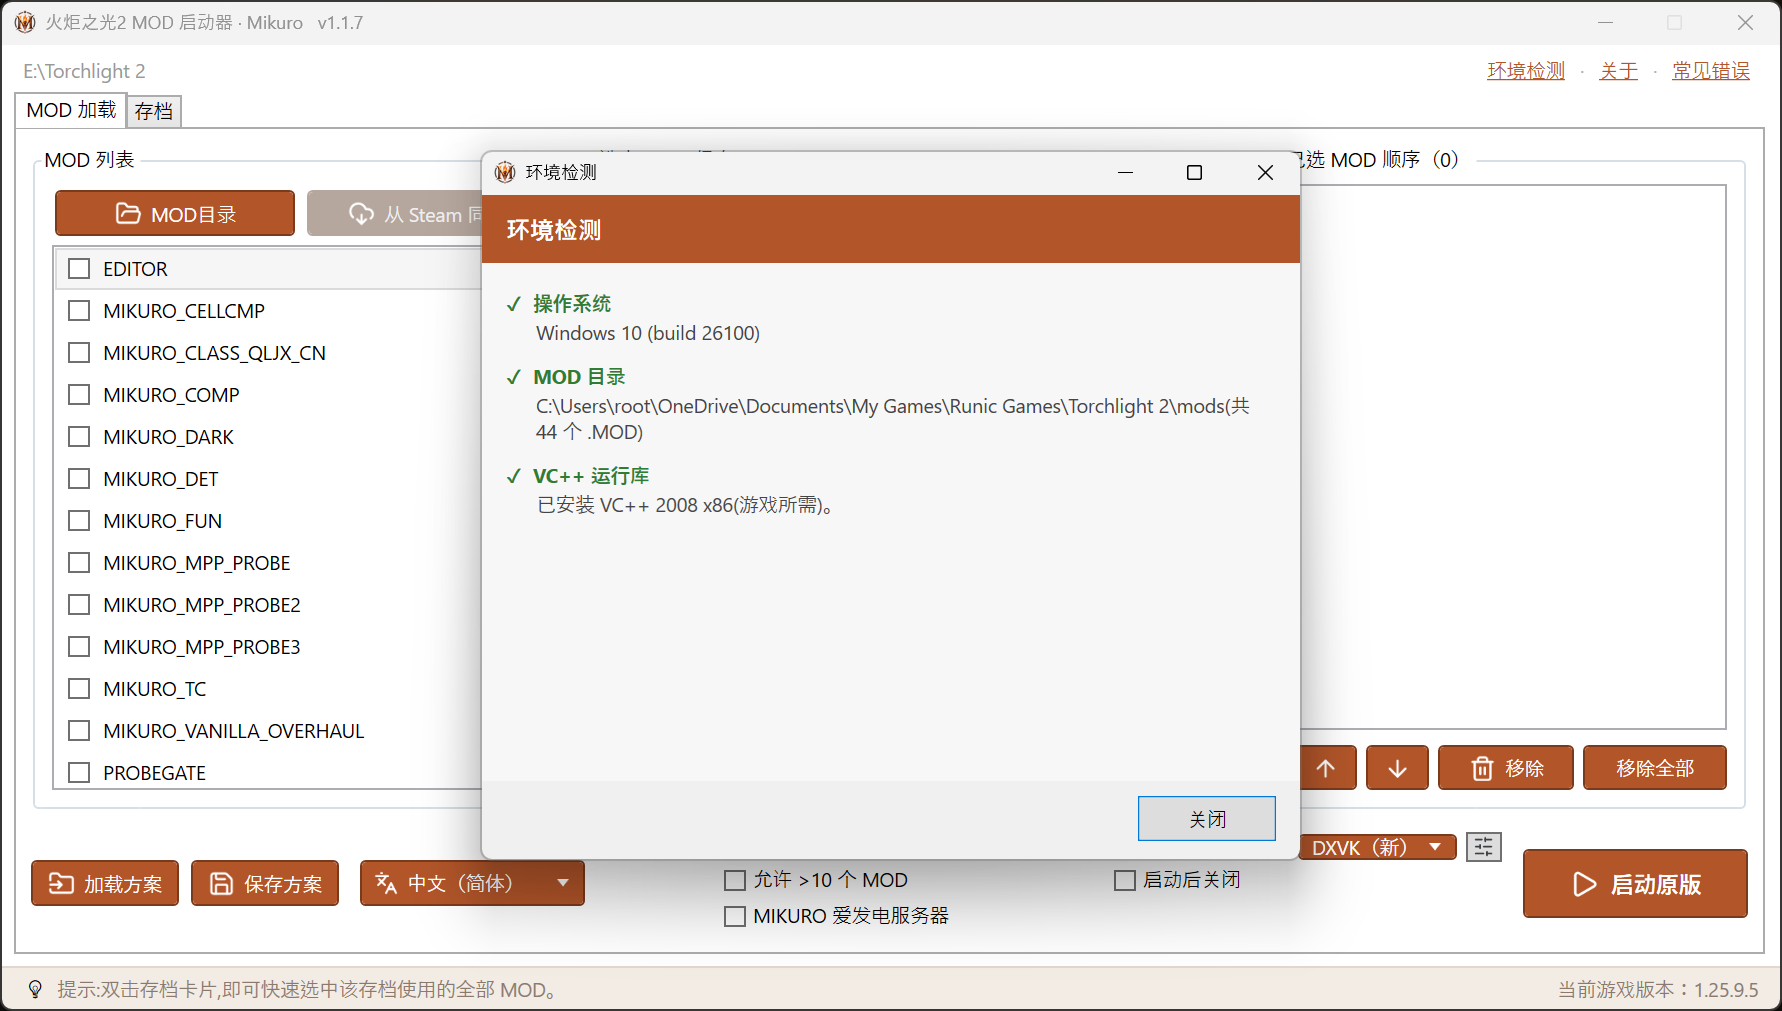
Task: Open the 中文（简体）language dropdown
Action: [x=472, y=883]
